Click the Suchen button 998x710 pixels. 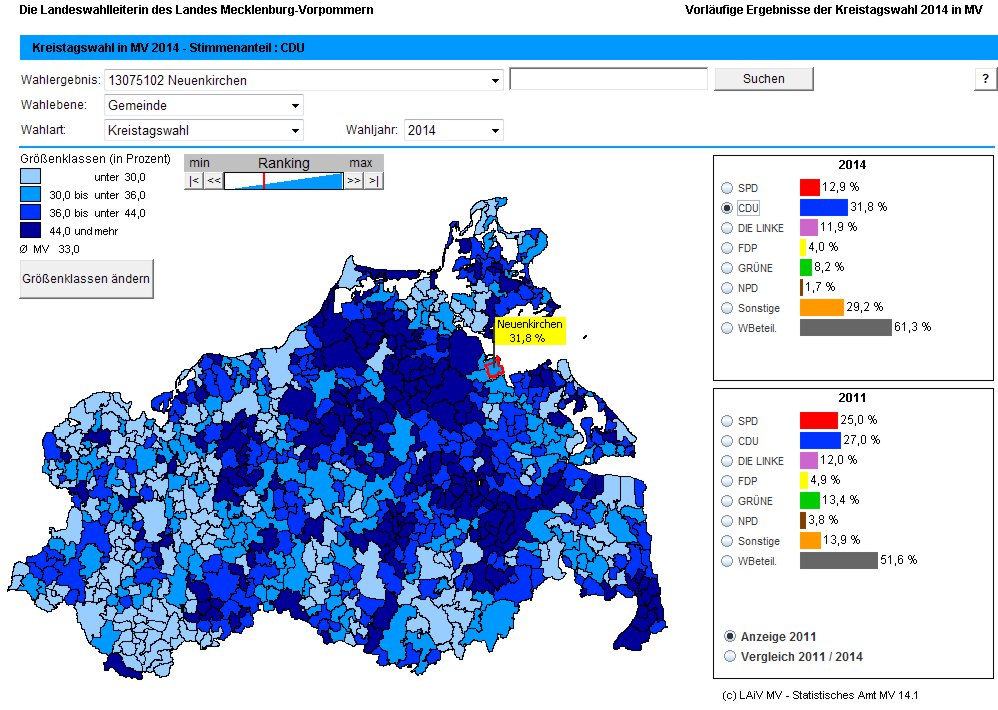763,79
